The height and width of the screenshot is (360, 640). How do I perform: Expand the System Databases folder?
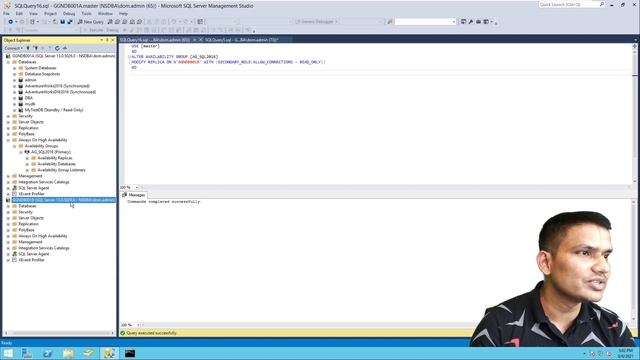[15, 68]
